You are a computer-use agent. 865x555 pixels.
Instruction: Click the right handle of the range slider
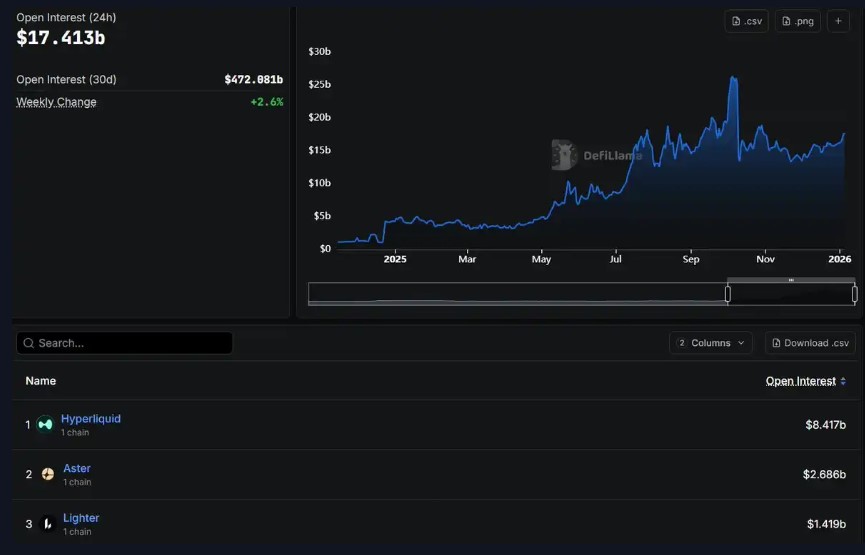click(x=855, y=294)
